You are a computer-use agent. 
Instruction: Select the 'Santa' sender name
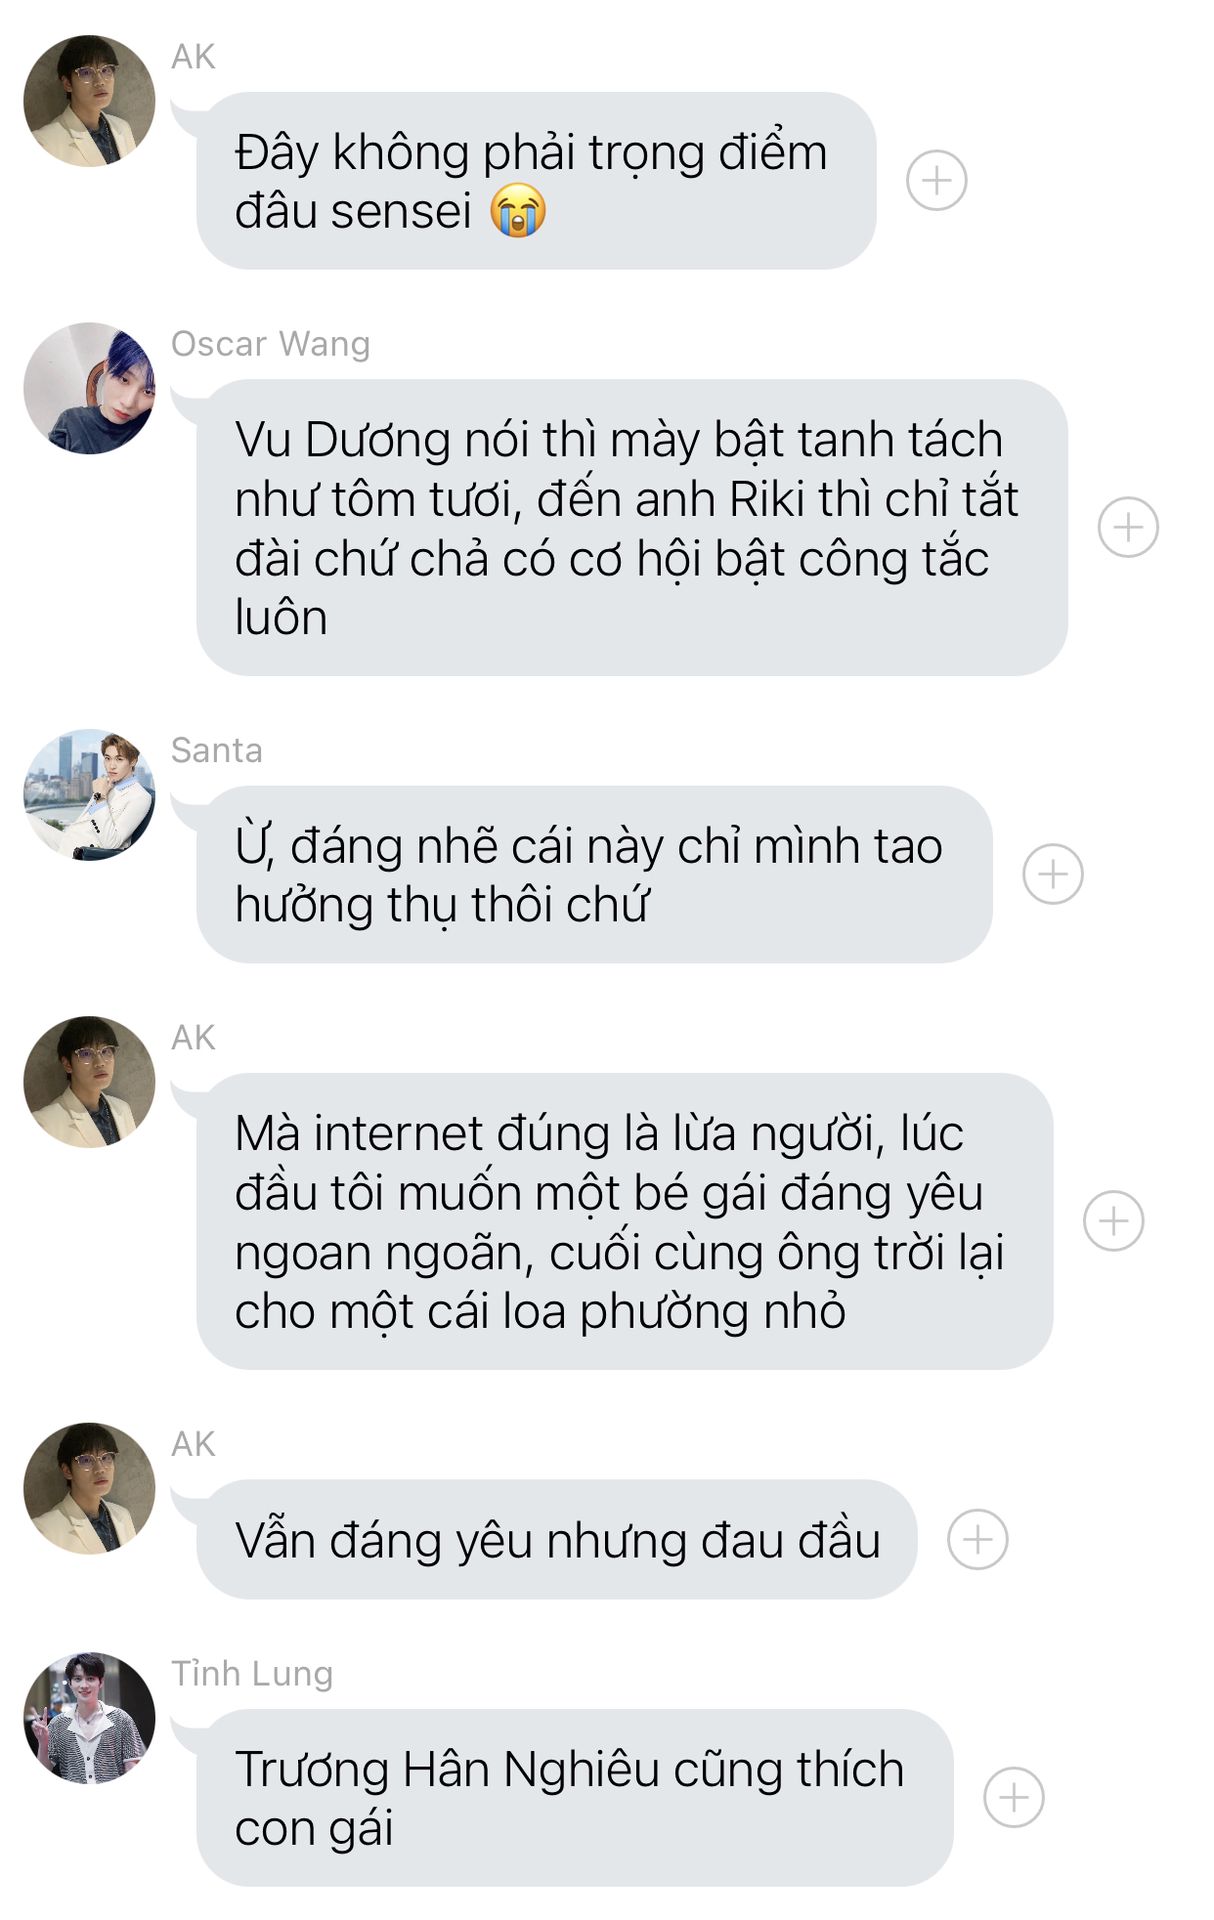pos(216,750)
